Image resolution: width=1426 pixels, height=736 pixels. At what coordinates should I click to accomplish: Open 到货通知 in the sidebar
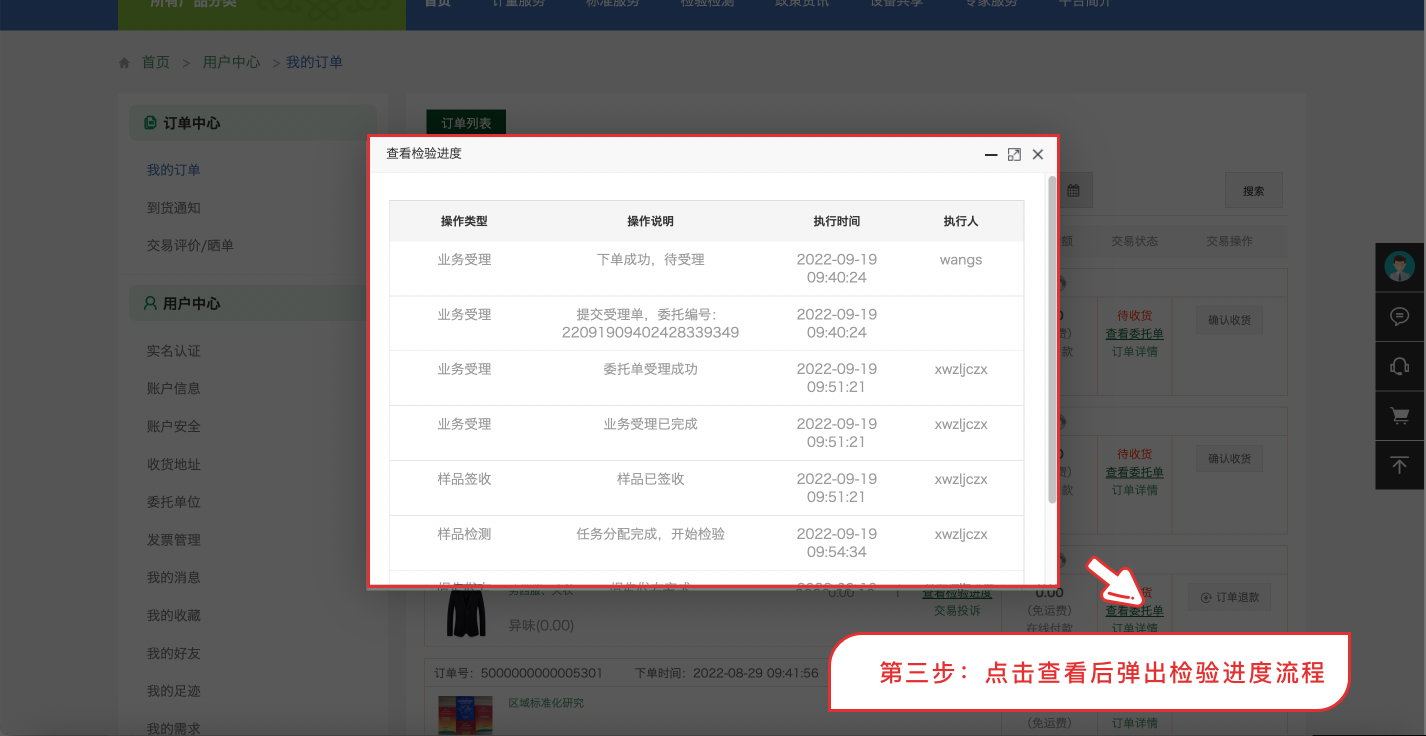click(174, 208)
